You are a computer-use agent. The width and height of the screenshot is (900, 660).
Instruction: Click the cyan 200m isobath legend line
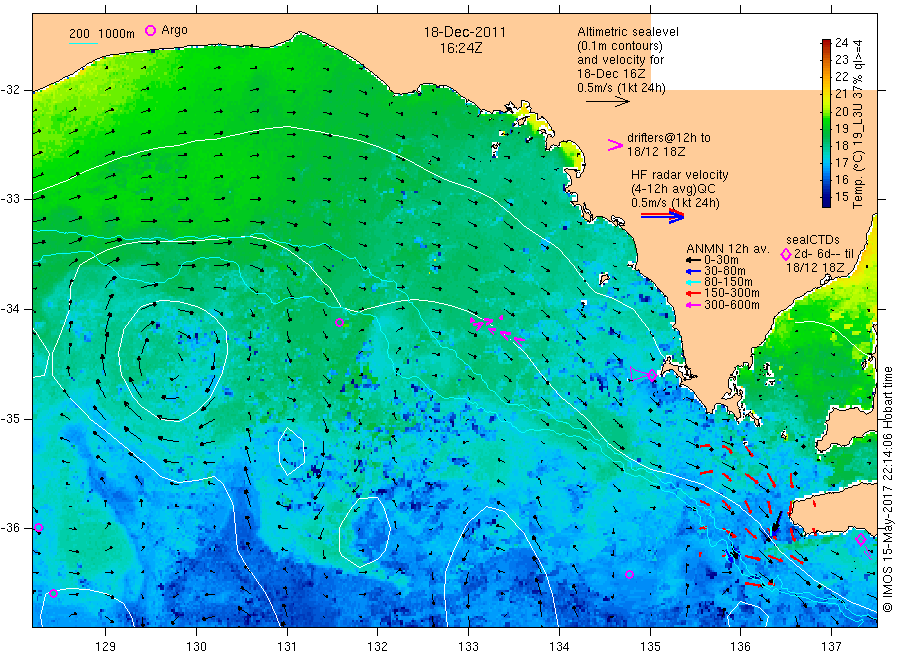(x=83, y=44)
